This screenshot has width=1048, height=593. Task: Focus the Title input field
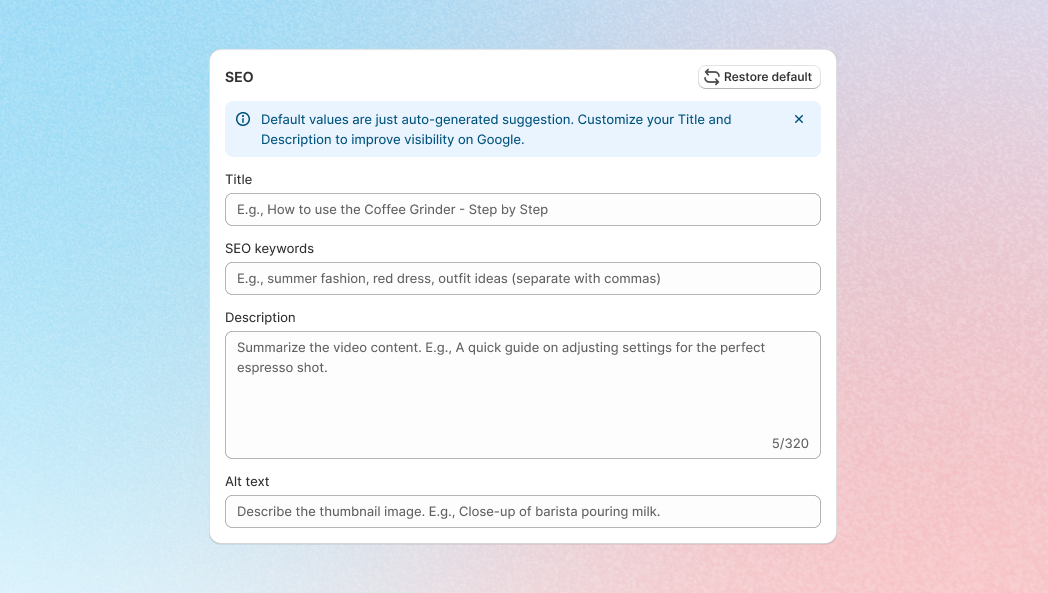522,210
